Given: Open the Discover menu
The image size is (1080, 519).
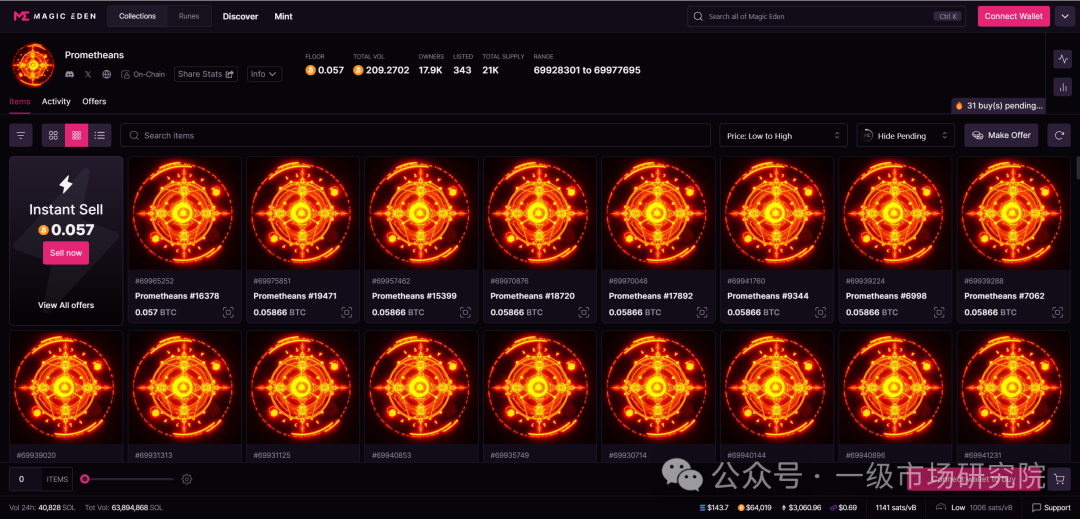Looking at the screenshot, I should (240, 17).
